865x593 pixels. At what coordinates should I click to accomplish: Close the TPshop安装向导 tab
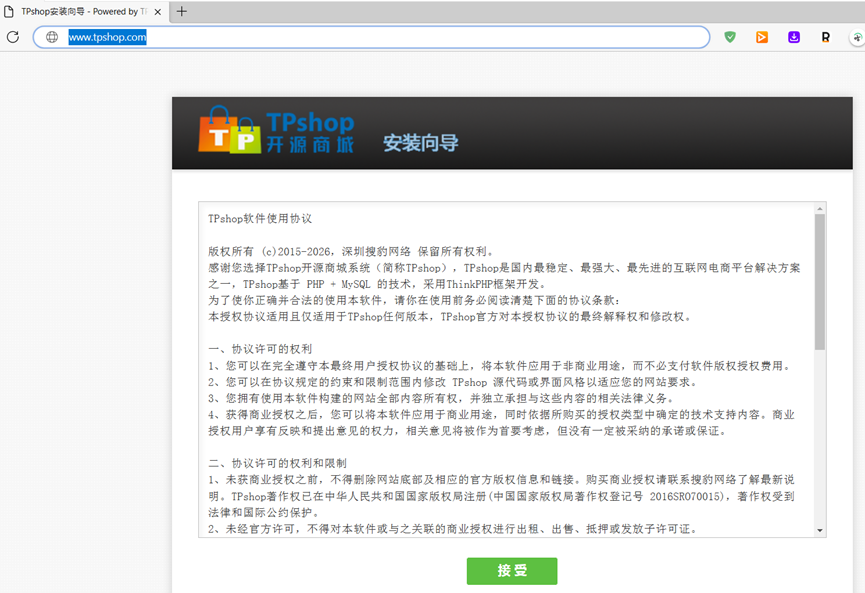click(x=158, y=12)
